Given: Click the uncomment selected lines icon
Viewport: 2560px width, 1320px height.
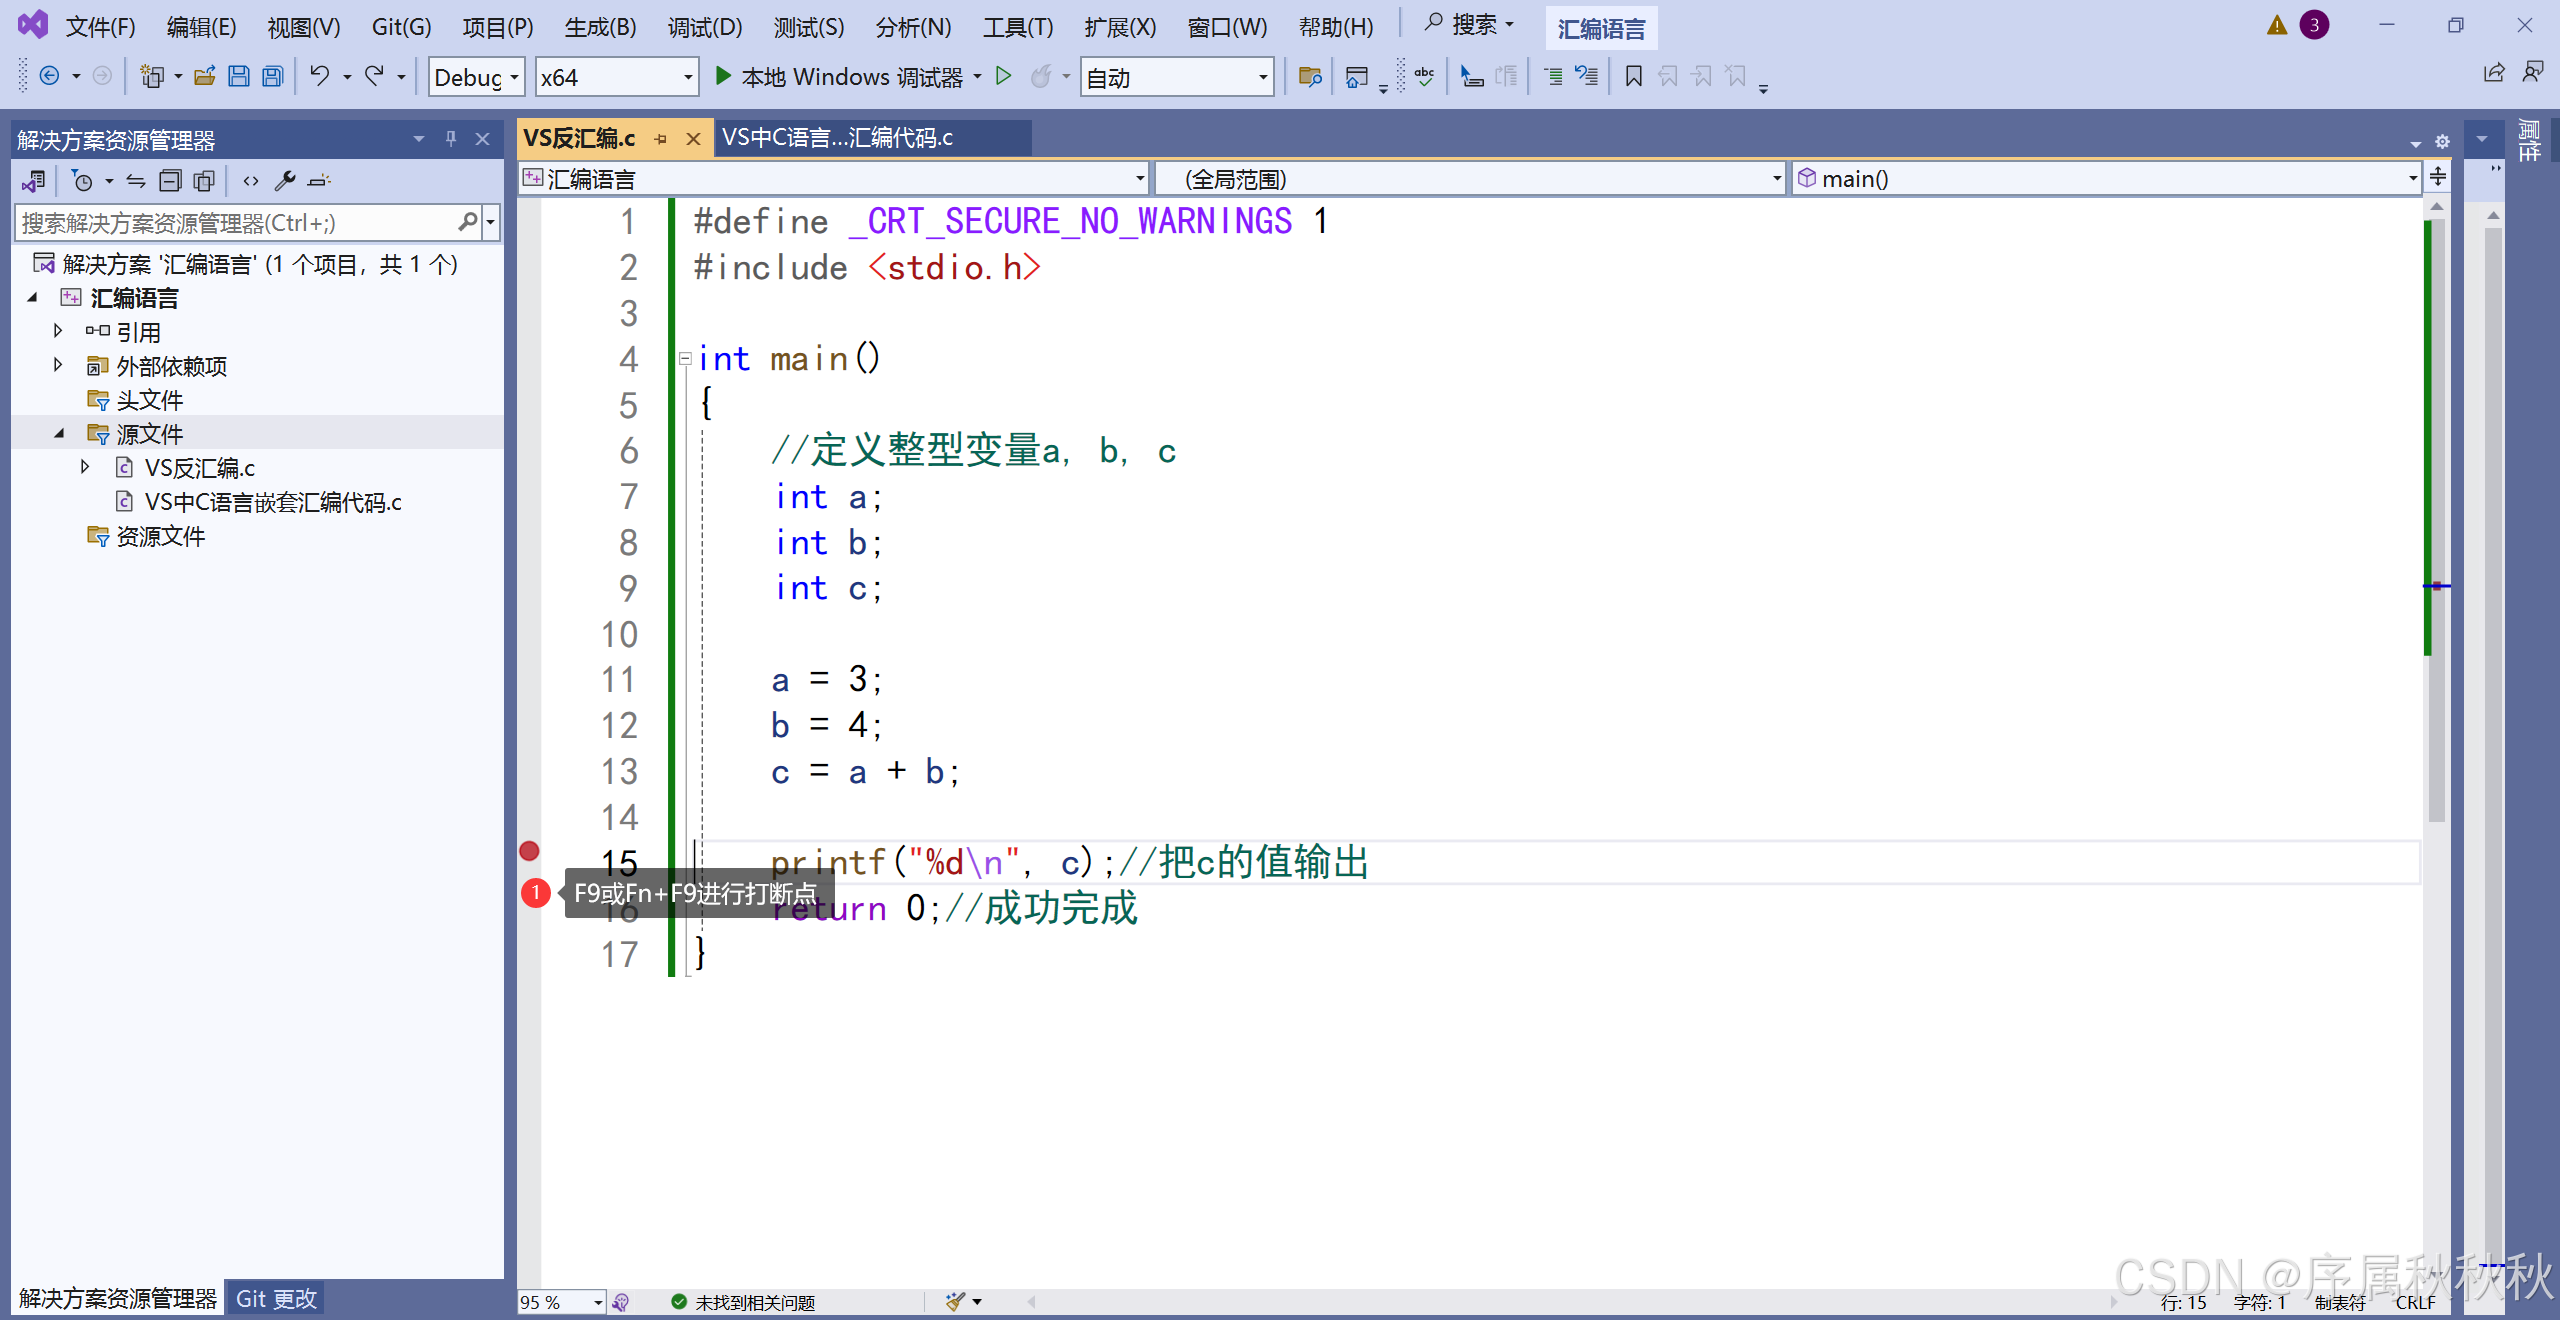Looking at the screenshot, I should [1586, 76].
